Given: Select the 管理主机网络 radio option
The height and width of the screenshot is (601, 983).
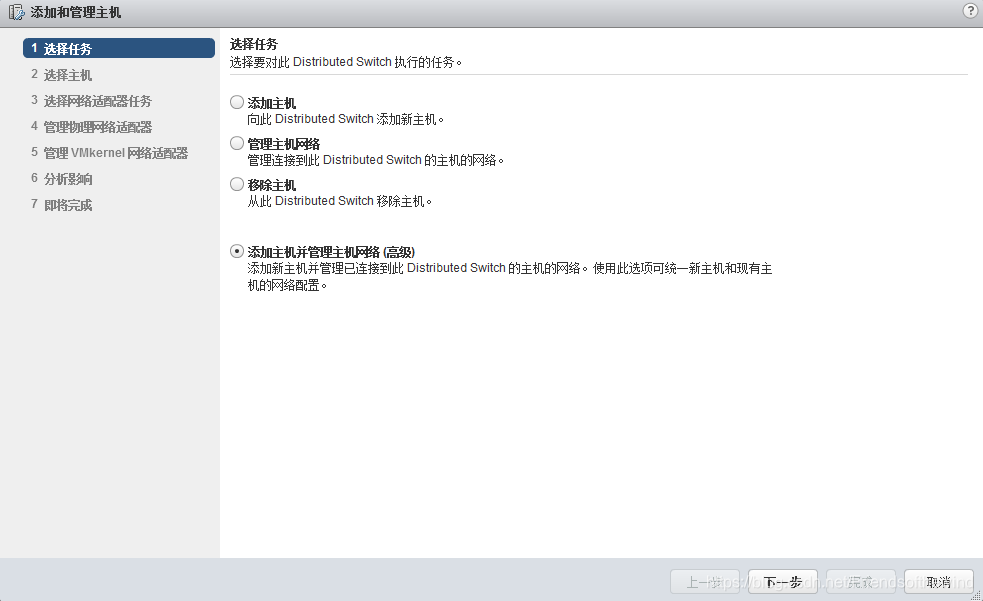Looking at the screenshot, I should [237, 144].
